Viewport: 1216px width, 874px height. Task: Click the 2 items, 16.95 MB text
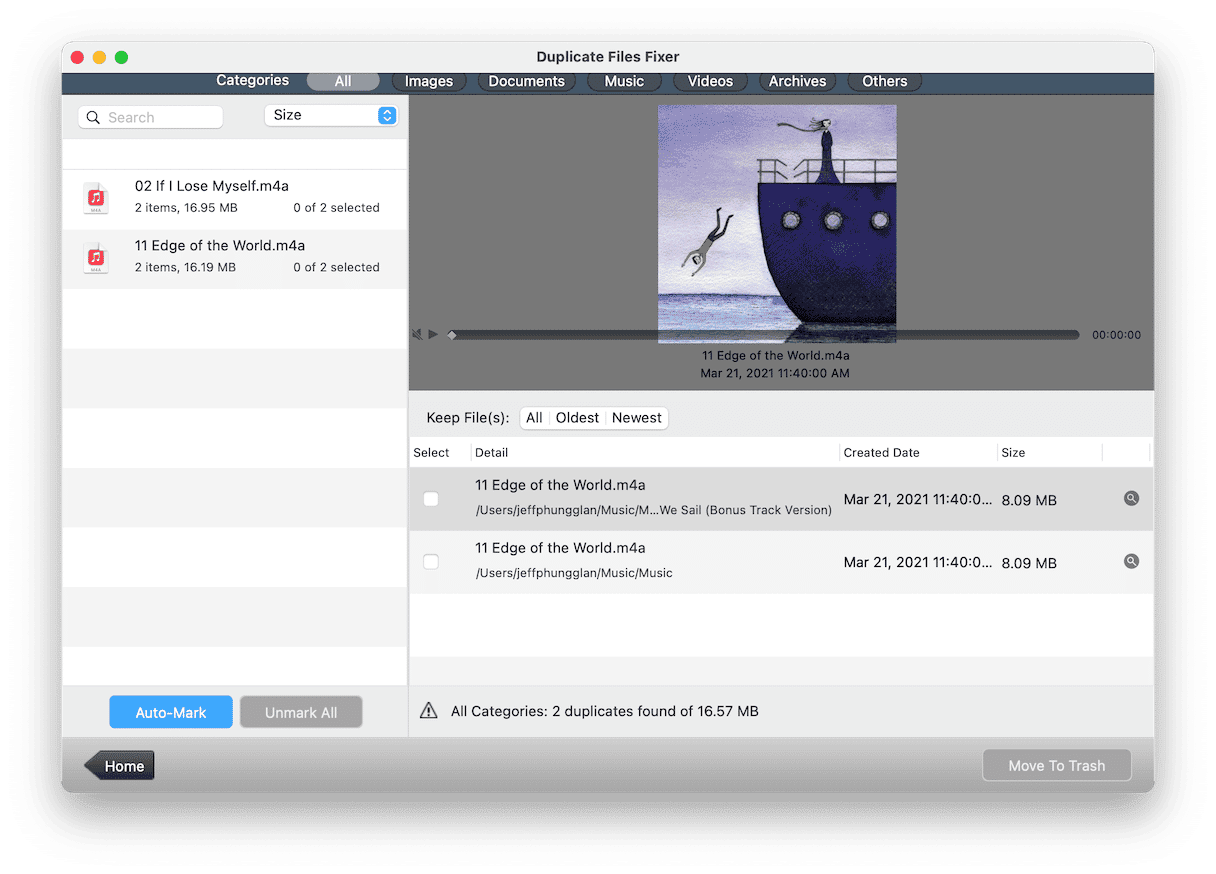(x=186, y=208)
